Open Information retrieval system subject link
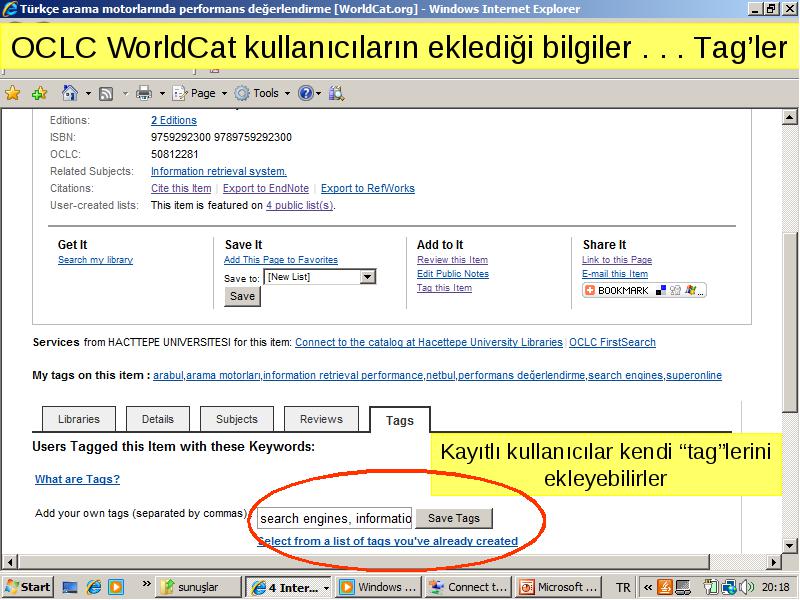Screen dimensions: 800x600 (x=218, y=171)
